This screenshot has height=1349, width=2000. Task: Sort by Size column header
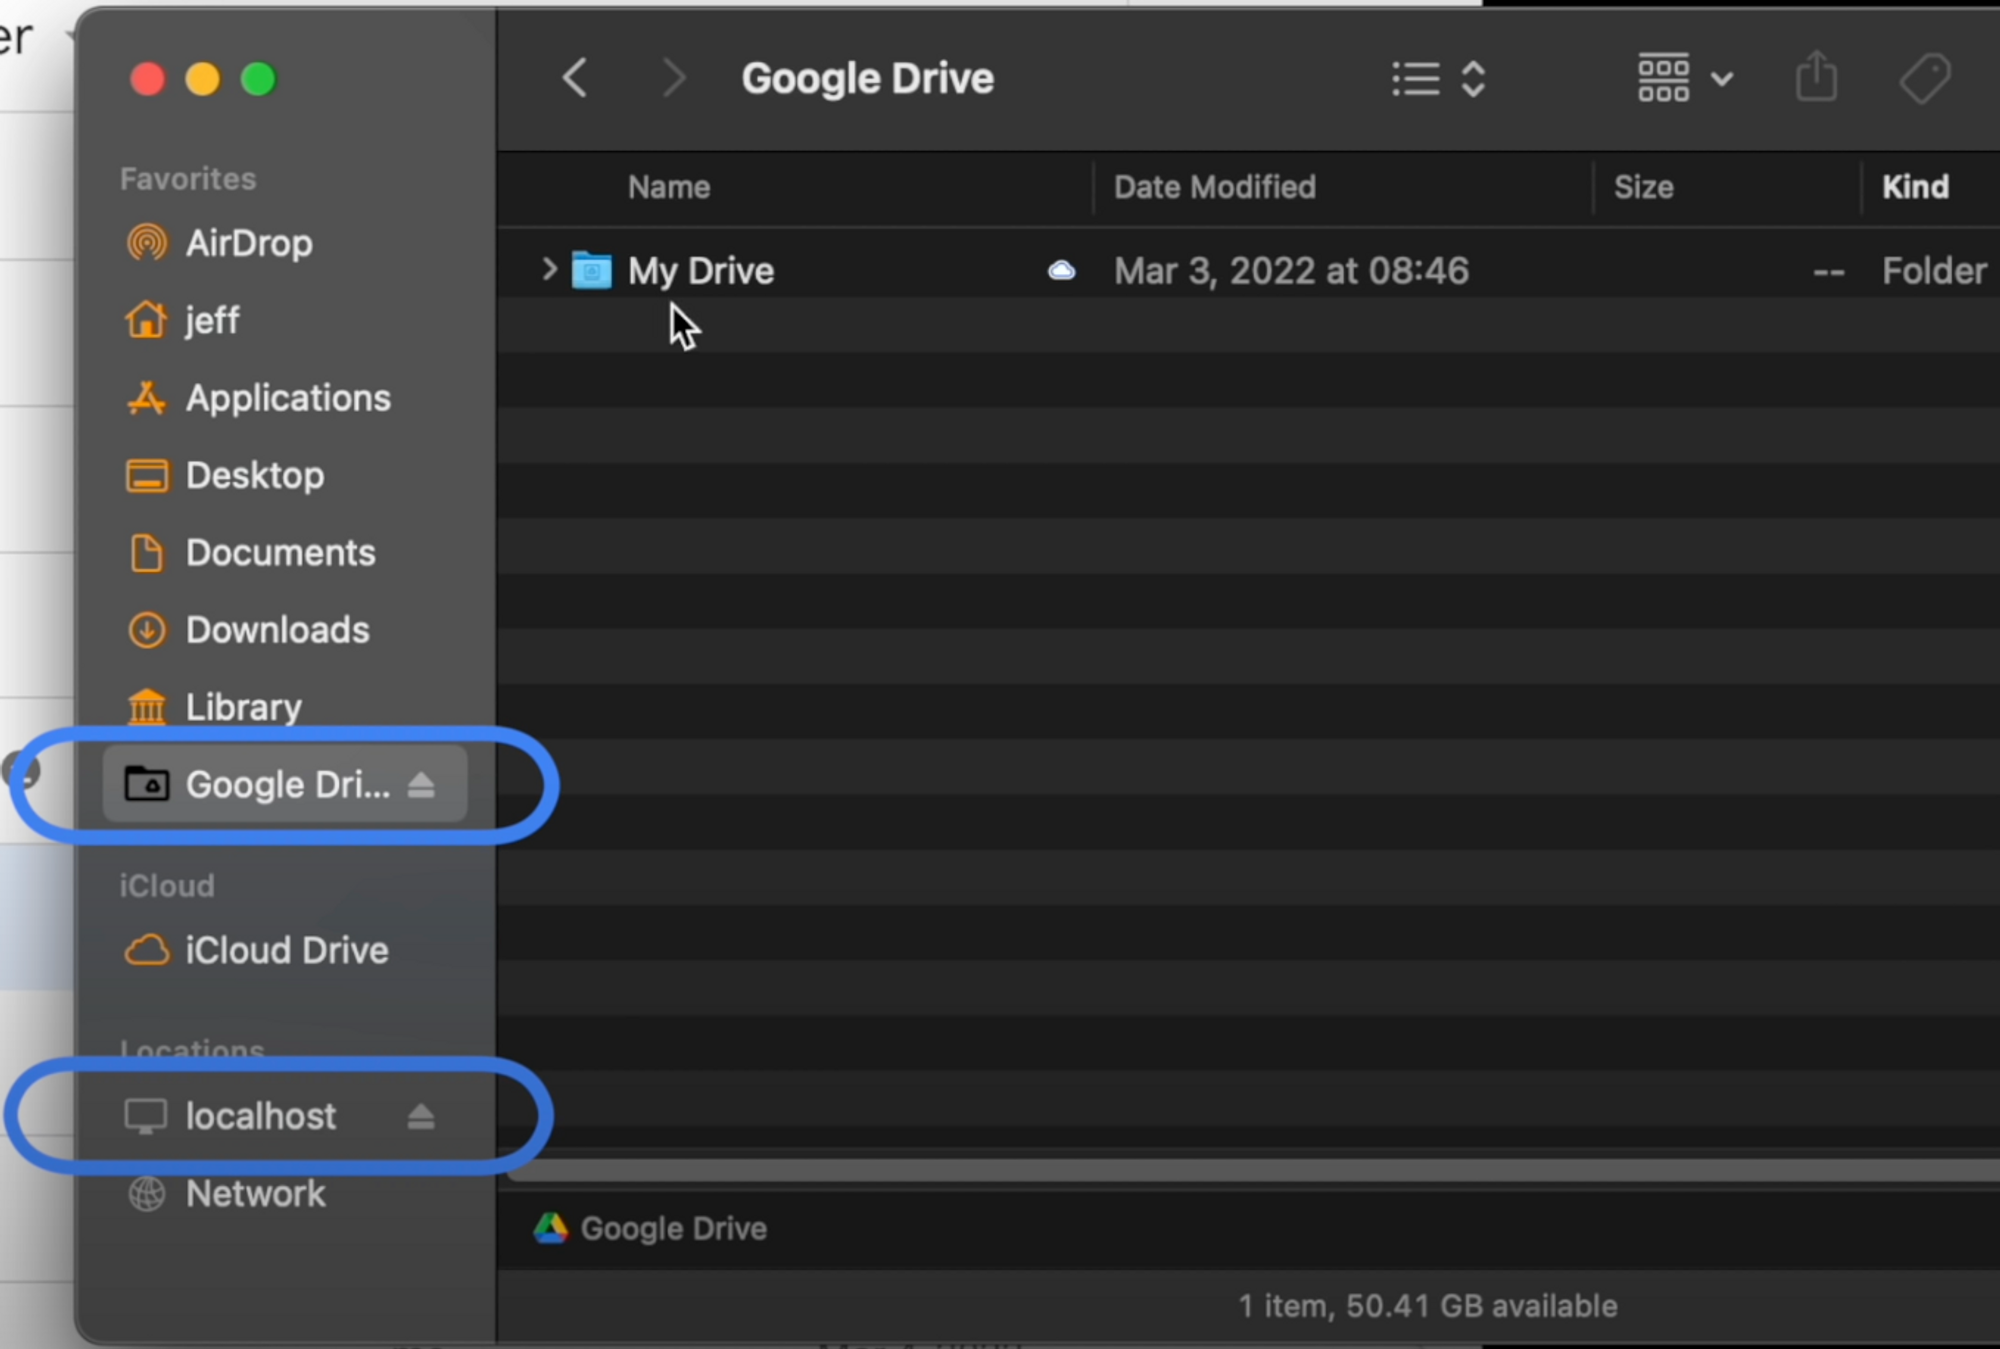click(x=1643, y=187)
